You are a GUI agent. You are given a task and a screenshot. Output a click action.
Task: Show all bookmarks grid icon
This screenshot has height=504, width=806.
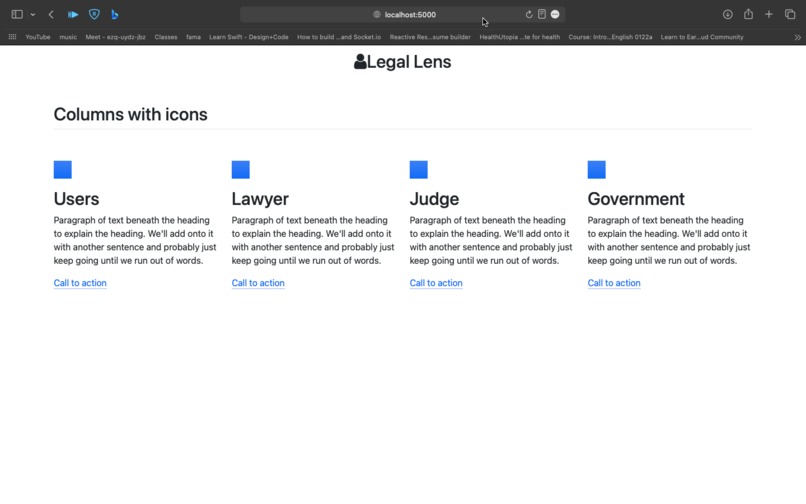[12, 37]
